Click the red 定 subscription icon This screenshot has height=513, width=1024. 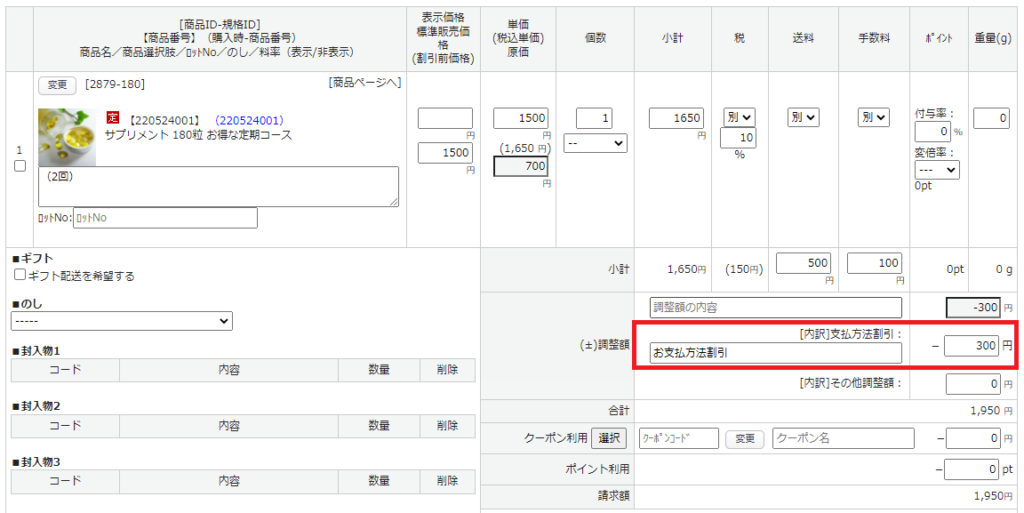click(112, 119)
